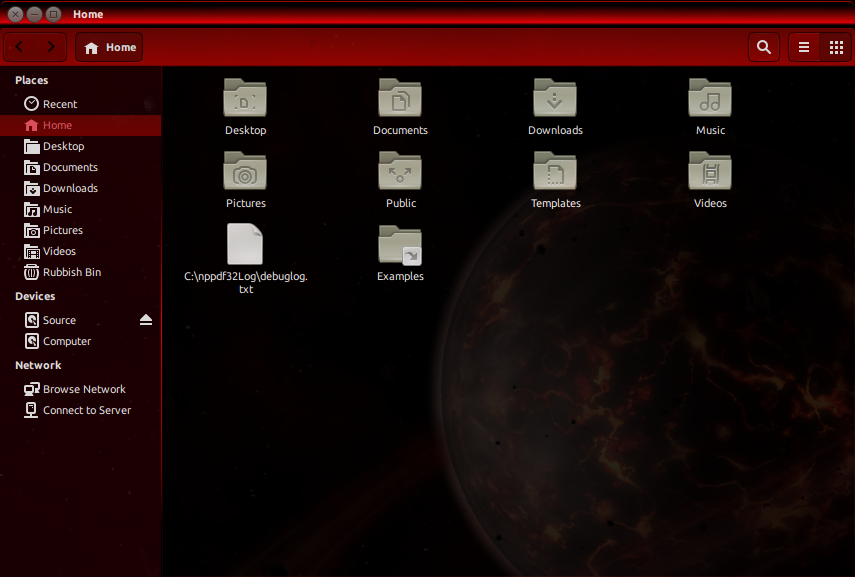This screenshot has width=855, height=577.
Task: Open Videos from the sidebar
Action: [x=80, y=251]
